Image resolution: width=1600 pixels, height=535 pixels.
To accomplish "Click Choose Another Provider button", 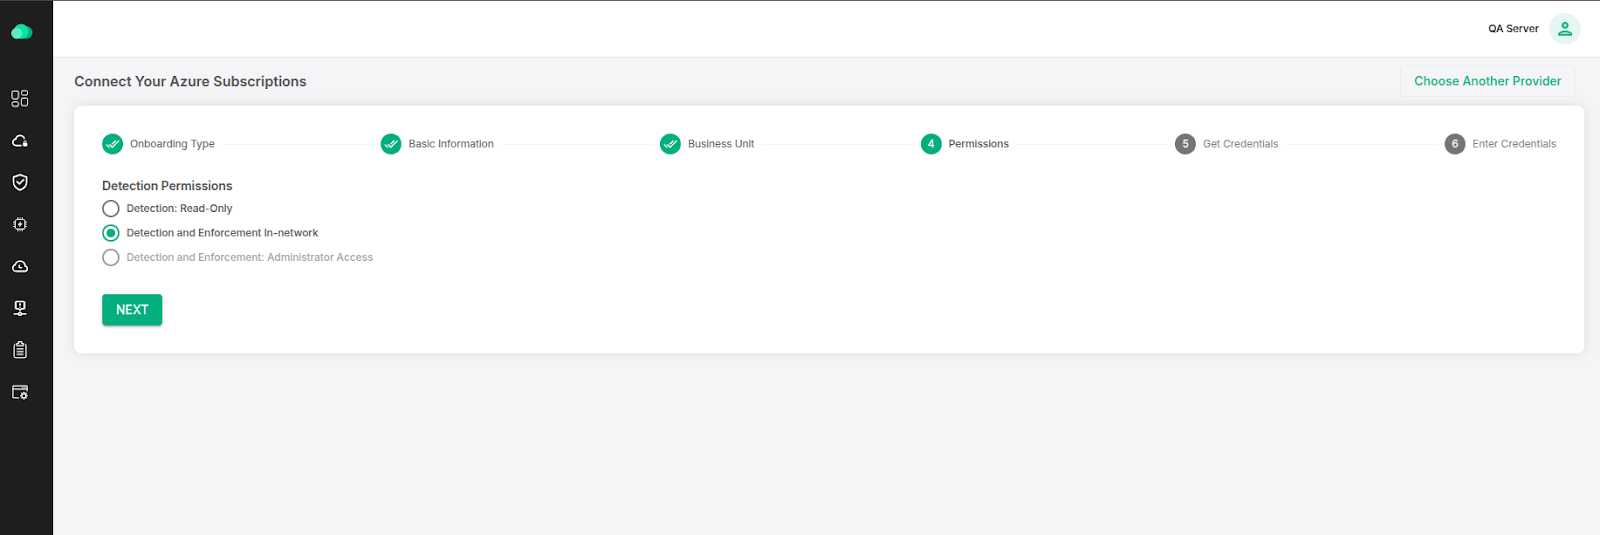I will 1487,81.
